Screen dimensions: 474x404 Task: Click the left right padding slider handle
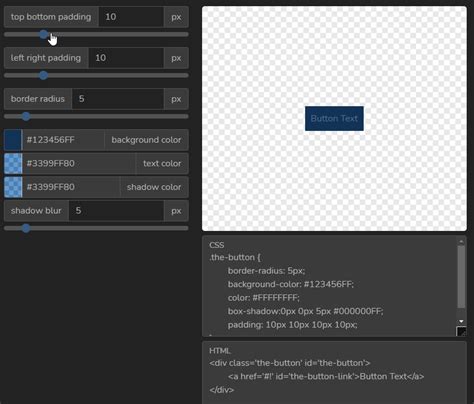tap(43, 75)
